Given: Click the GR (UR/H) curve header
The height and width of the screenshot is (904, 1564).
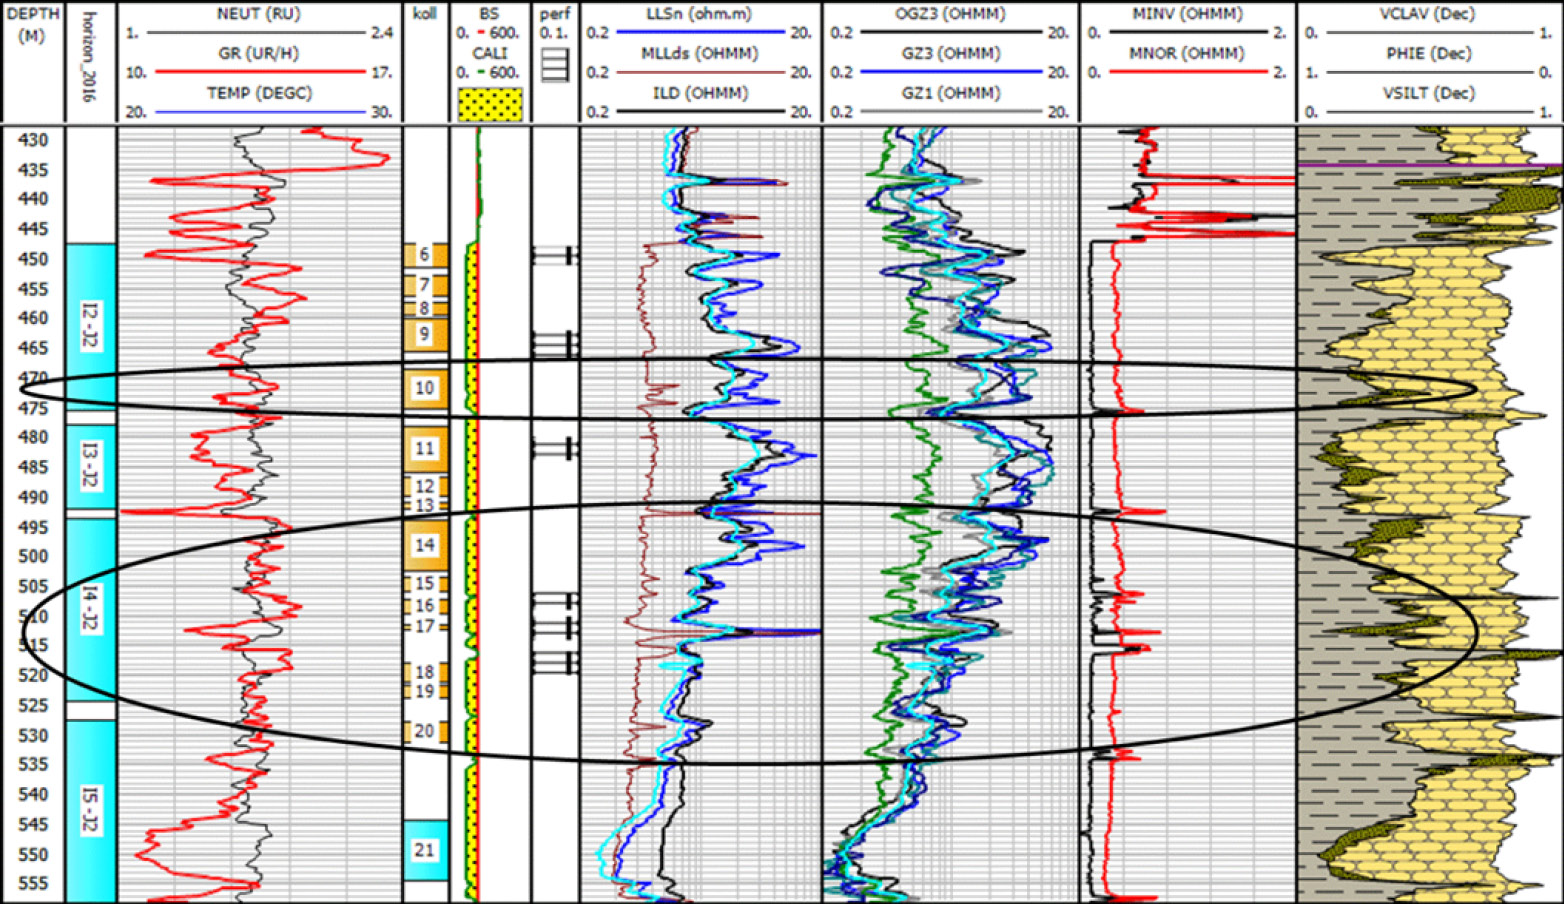Looking at the screenshot, I should click(258, 53).
